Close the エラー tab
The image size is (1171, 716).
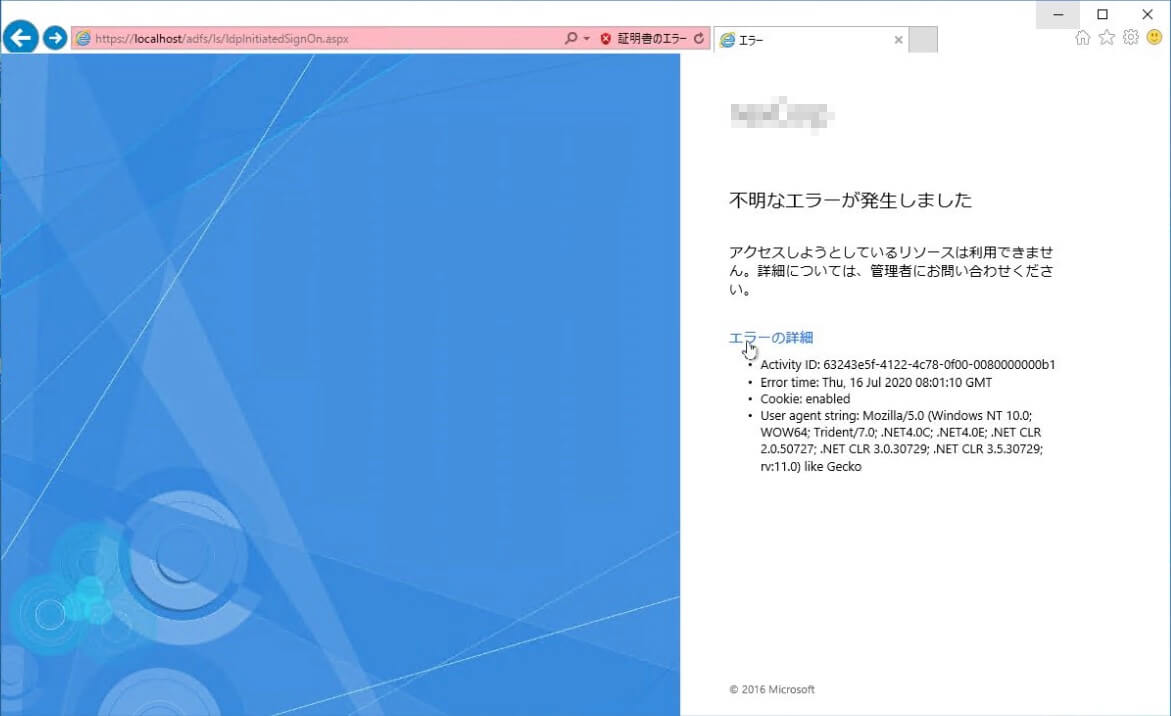pos(898,40)
